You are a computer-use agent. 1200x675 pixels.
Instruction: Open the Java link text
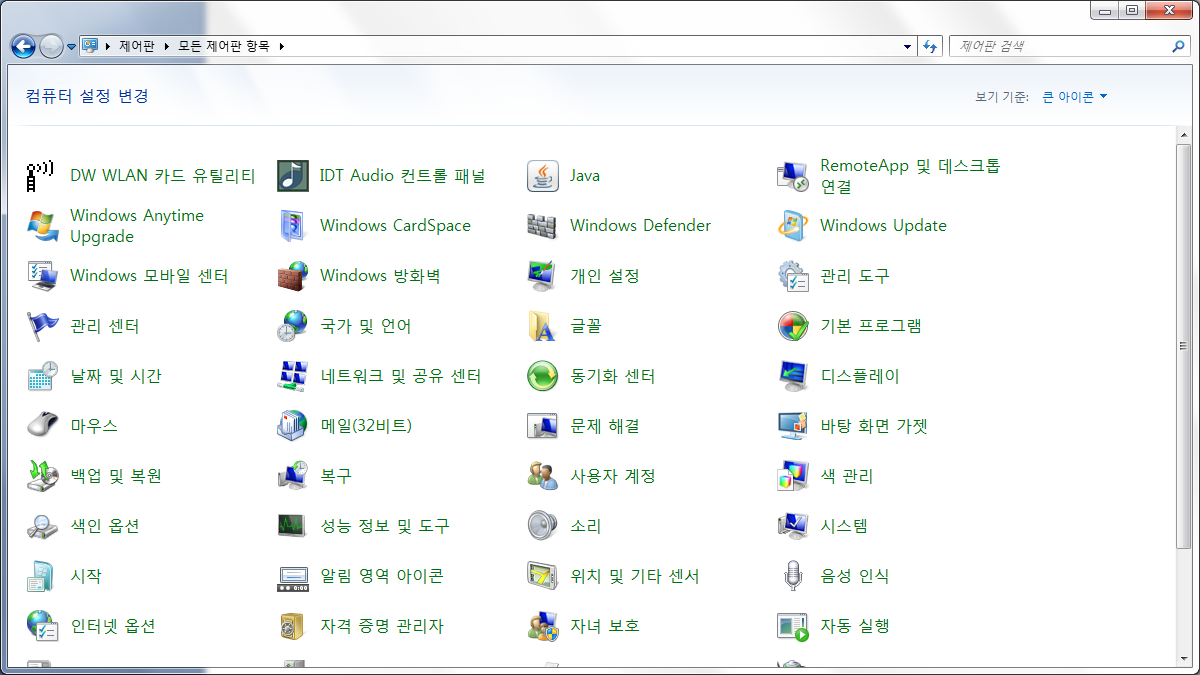click(585, 176)
